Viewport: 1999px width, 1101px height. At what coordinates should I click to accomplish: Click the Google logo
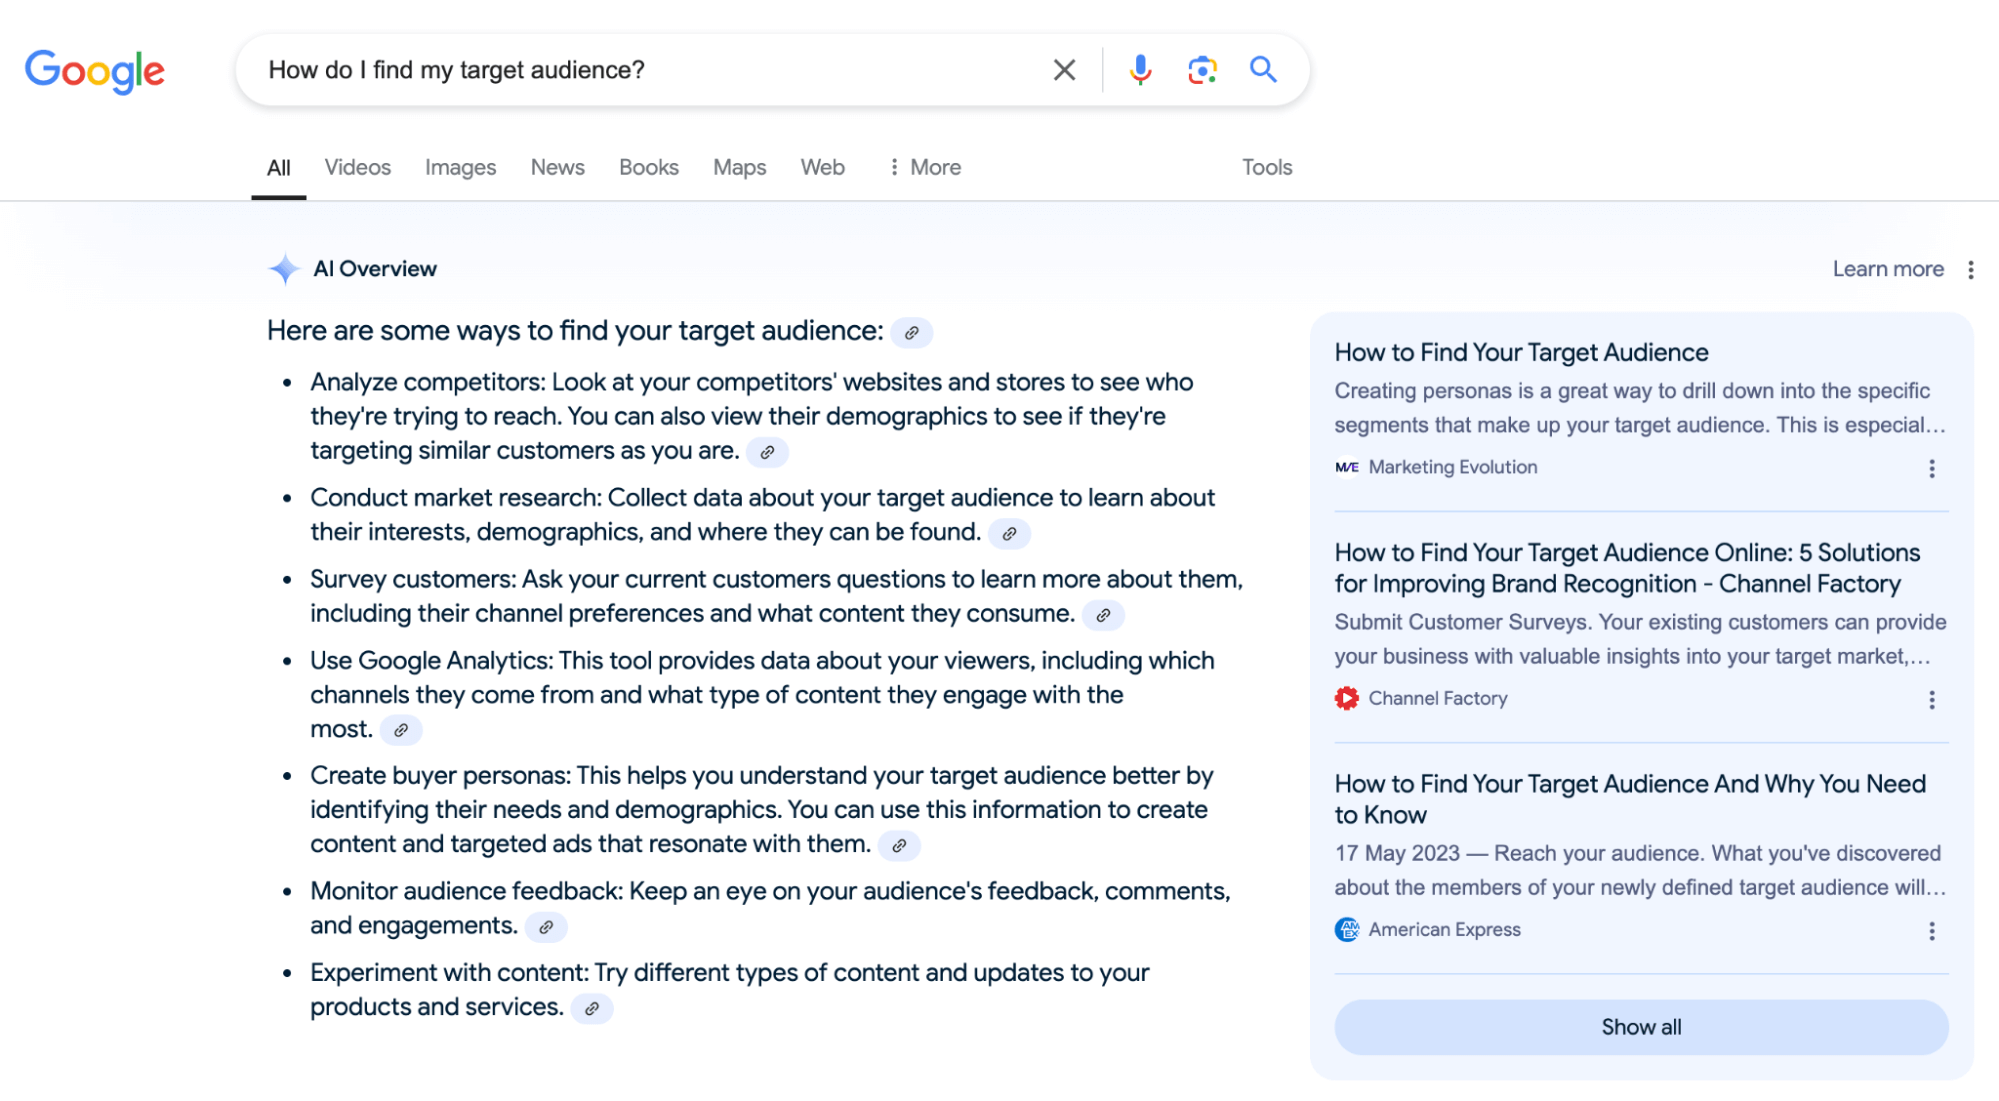tap(95, 71)
